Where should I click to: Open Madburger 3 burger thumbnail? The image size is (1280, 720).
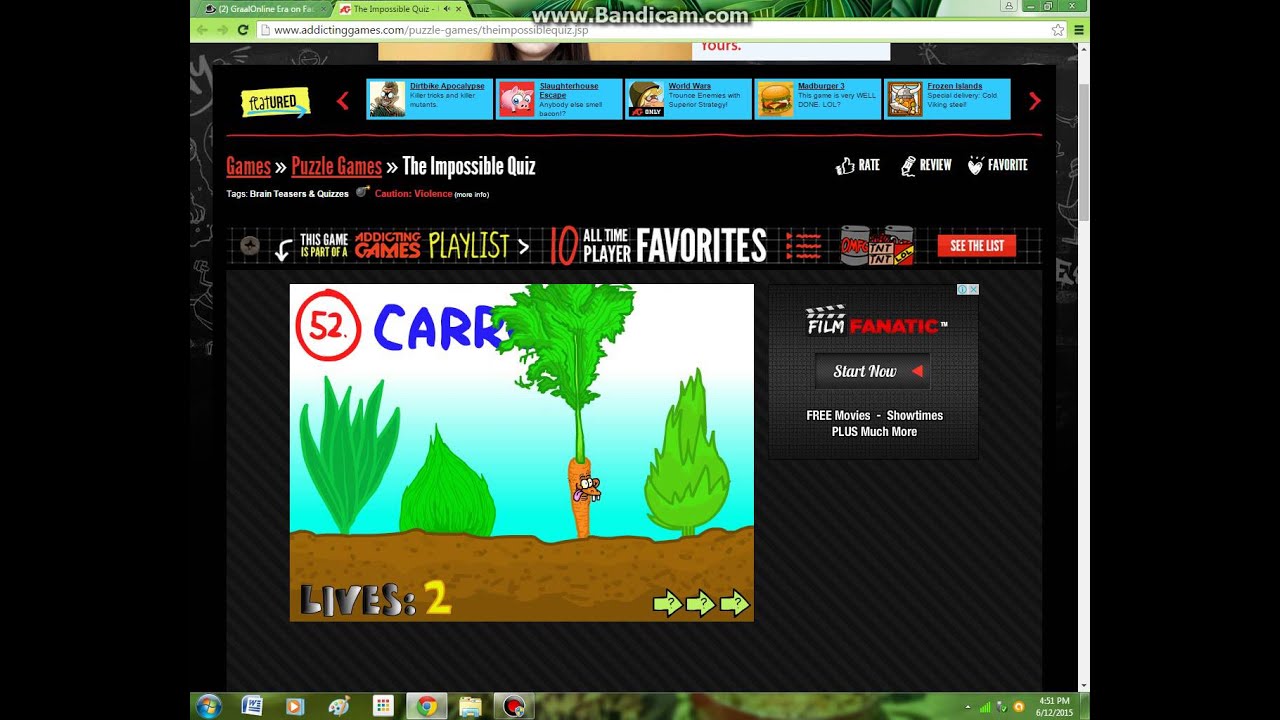tap(775, 99)
